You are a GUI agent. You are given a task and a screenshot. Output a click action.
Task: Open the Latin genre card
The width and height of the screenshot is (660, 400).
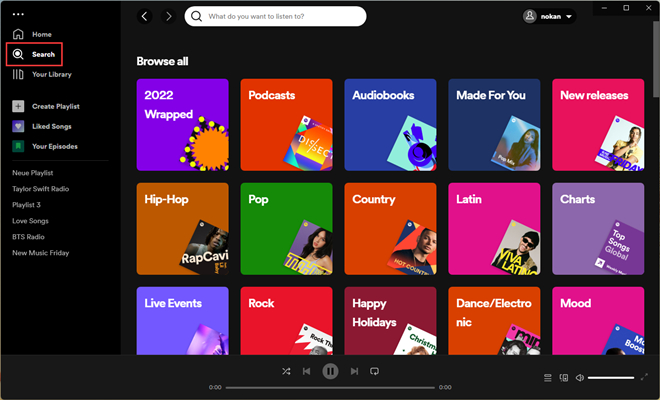click(x=494, y=229)
